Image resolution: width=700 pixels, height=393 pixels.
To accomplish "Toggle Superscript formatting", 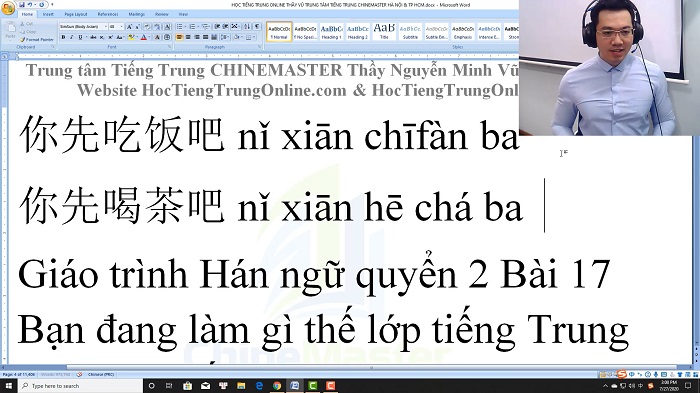I will click(111, 37).
